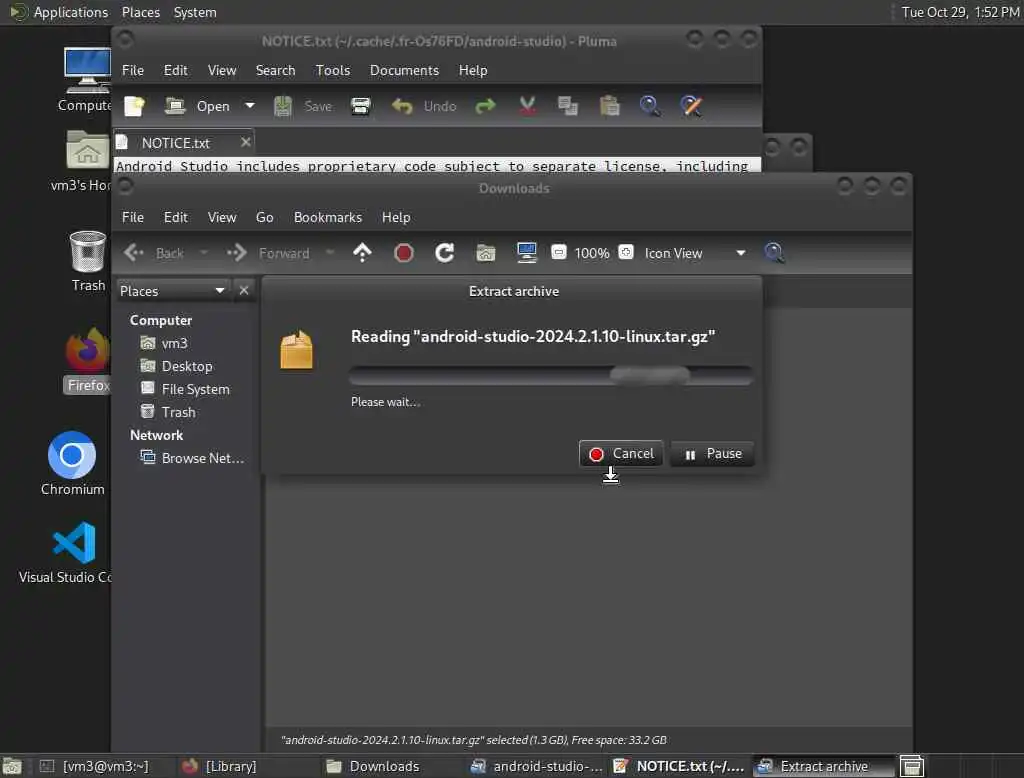The width and height of the screenshot is (1024, 778).
Task: Click the Find and Replace icon in Pluma
Action: tap(691, 106)
